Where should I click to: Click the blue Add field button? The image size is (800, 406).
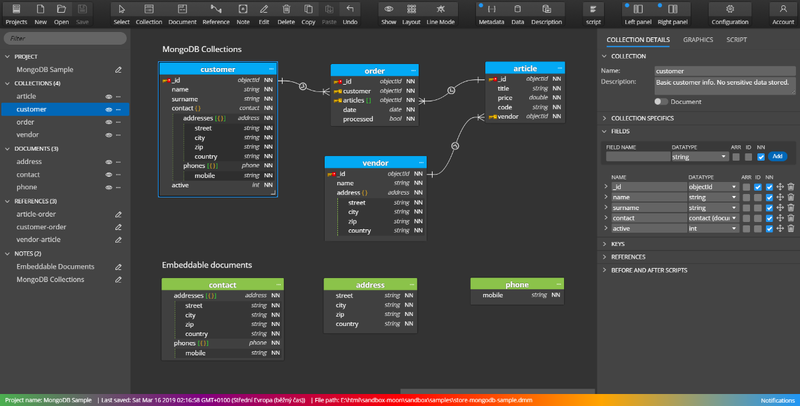tap(778, 156)
